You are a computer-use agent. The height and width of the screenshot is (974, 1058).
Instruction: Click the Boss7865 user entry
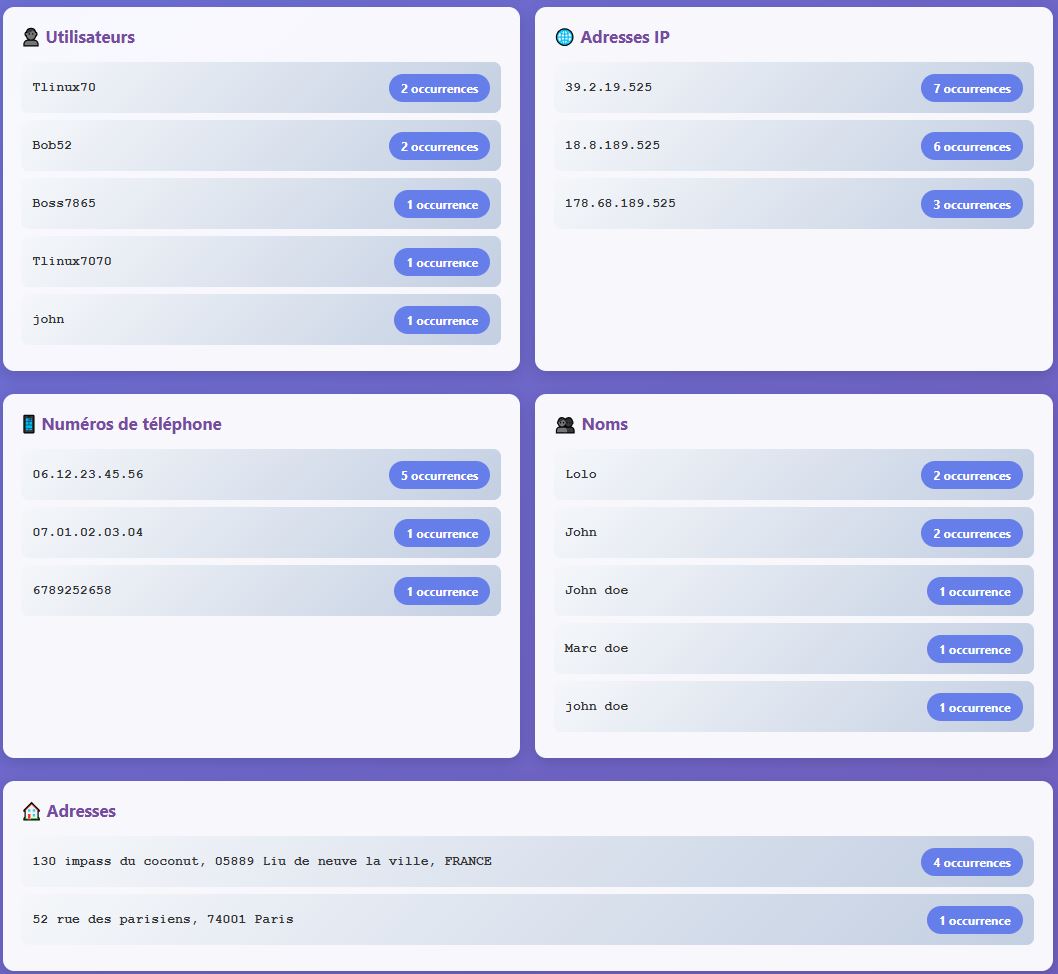click(x=64, y=204)
